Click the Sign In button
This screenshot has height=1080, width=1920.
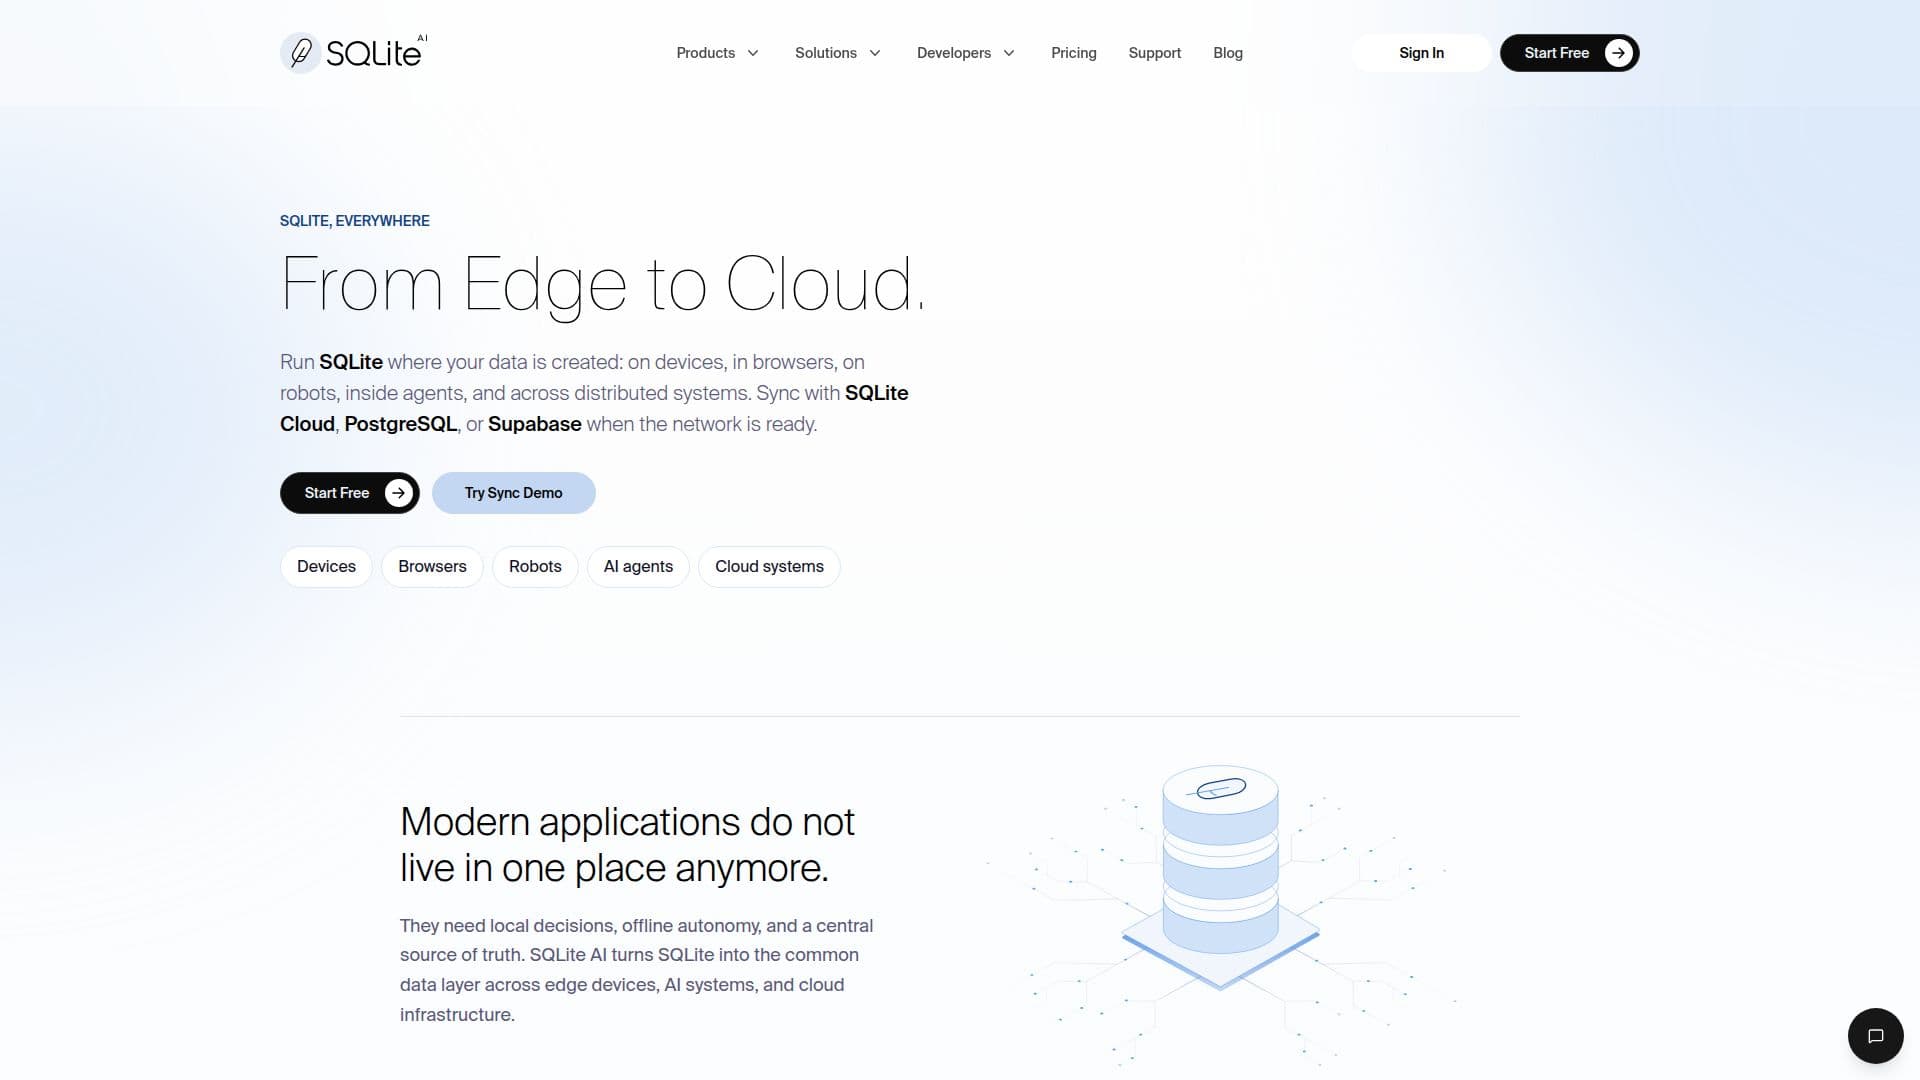pyautogui.click(x=1421, y=53)
